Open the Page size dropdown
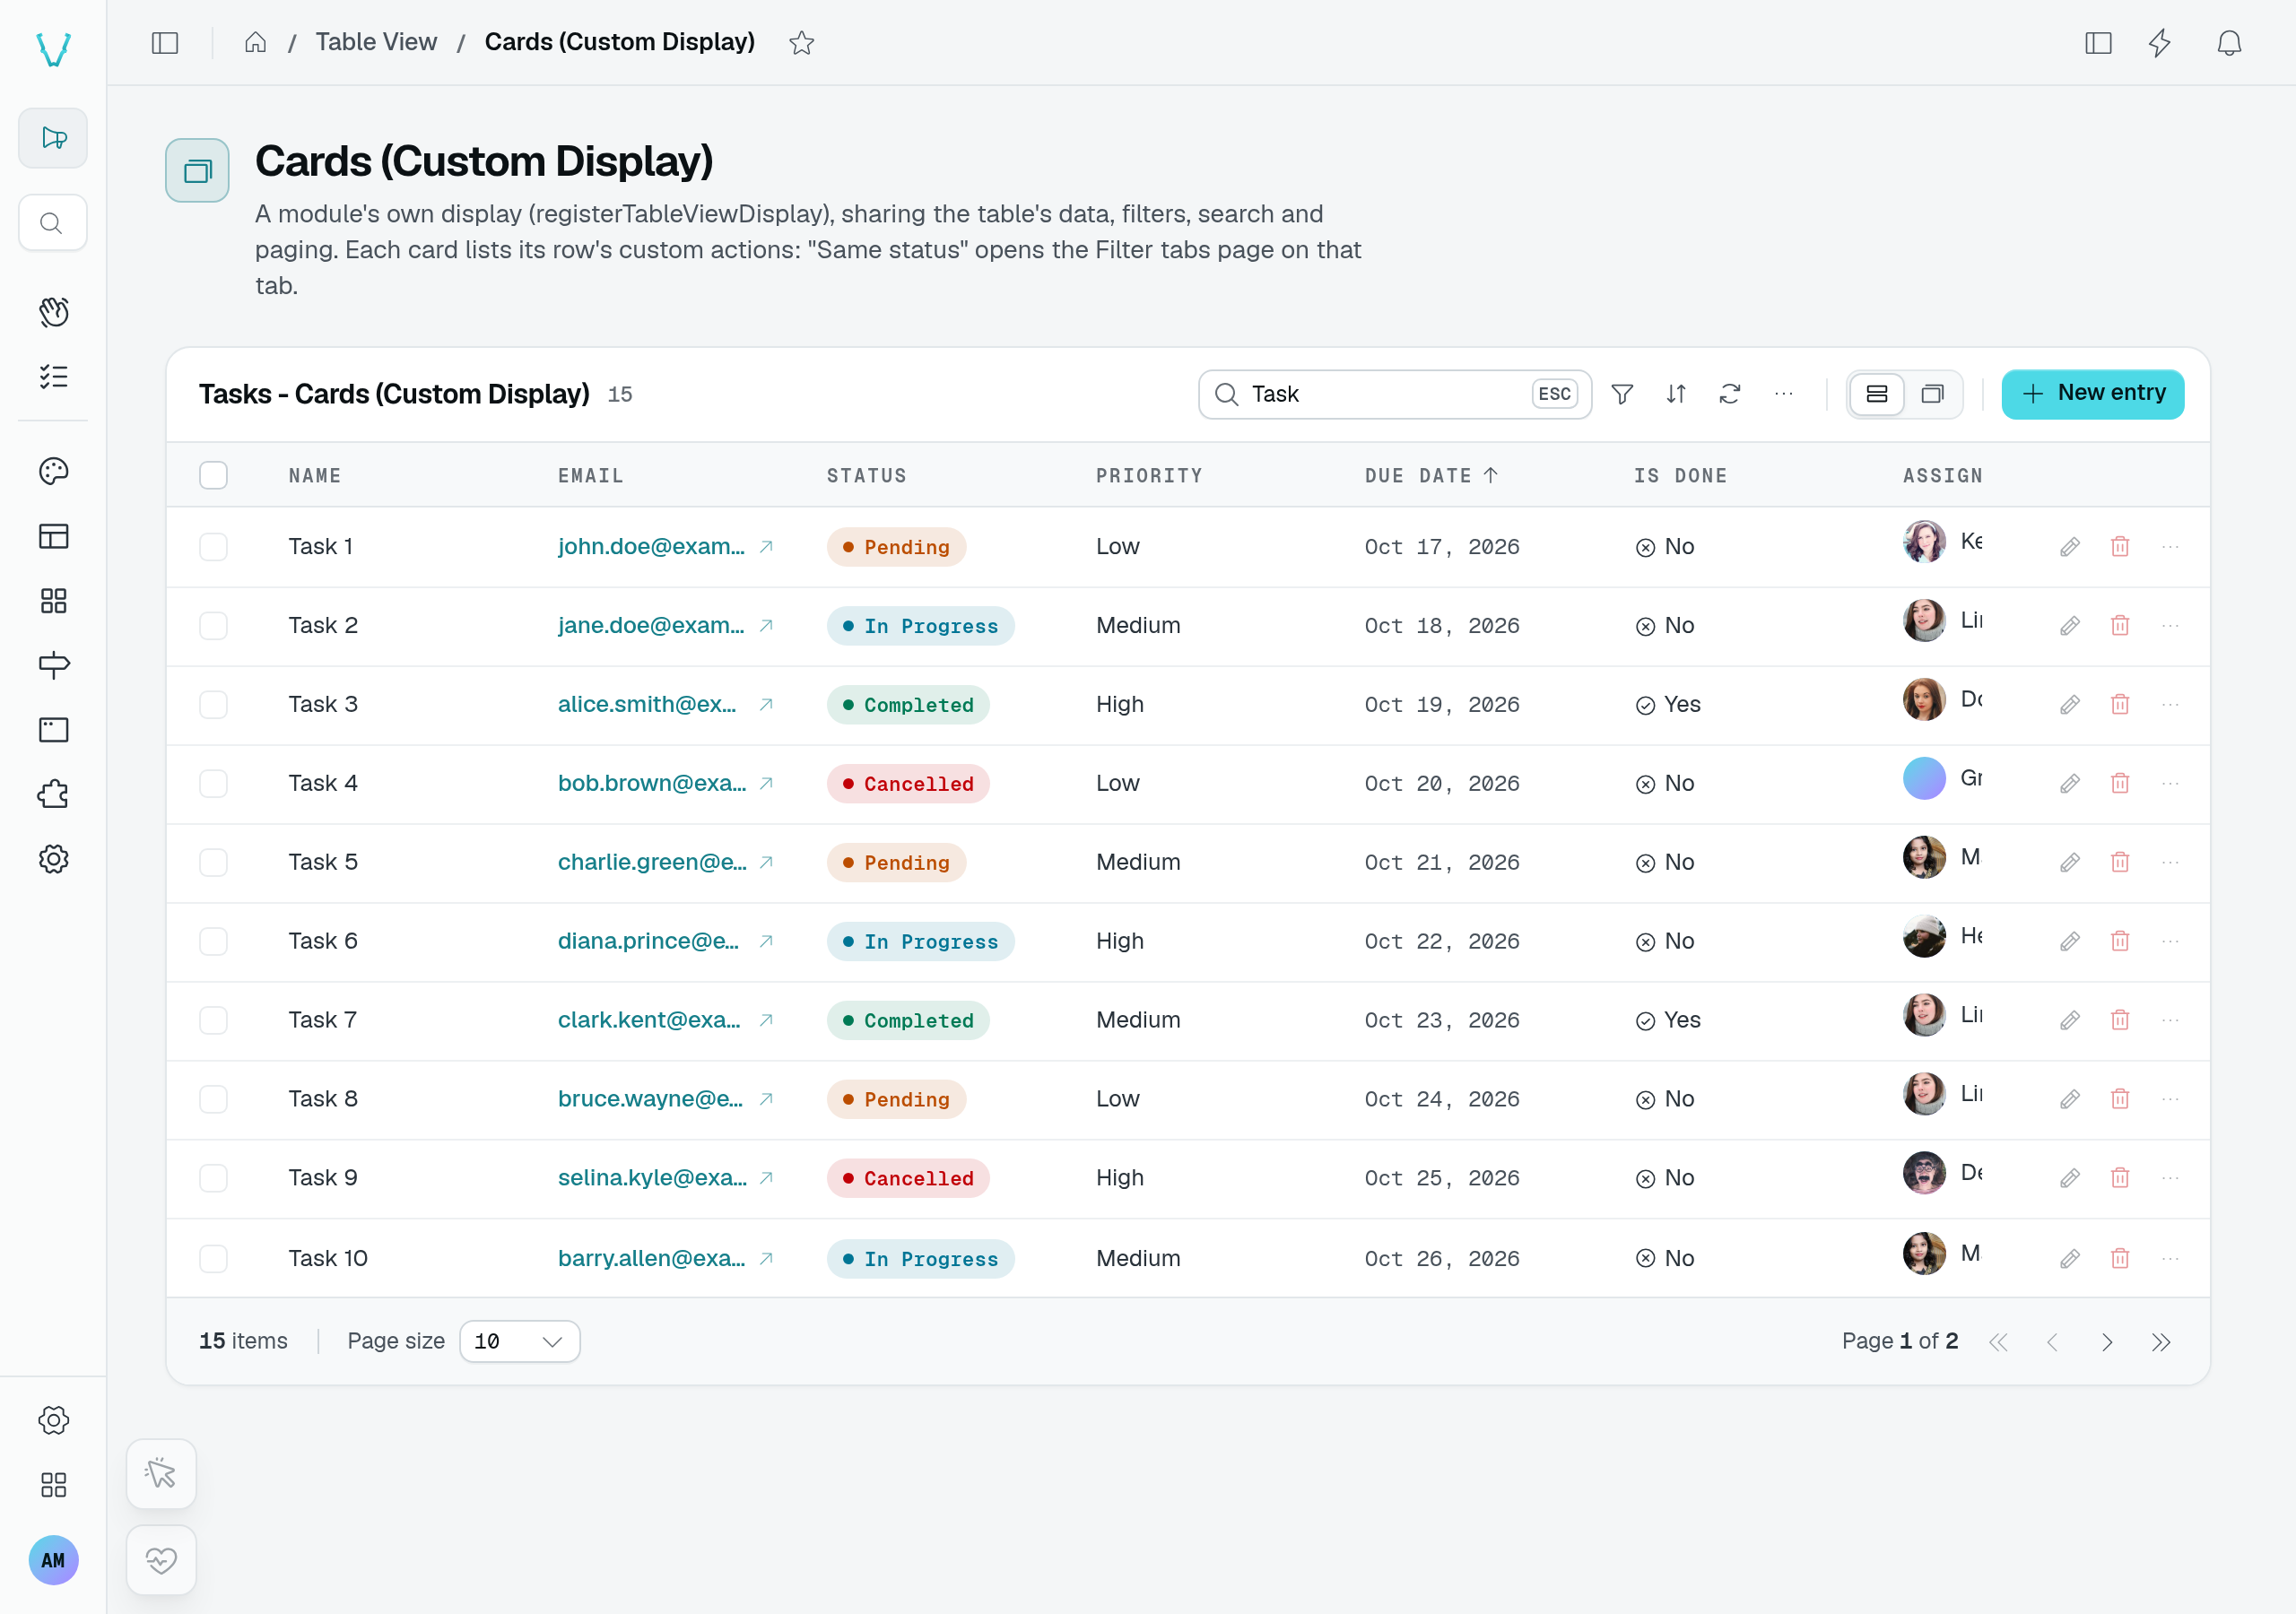2296x1614 pixels. tap(519, 1342)
